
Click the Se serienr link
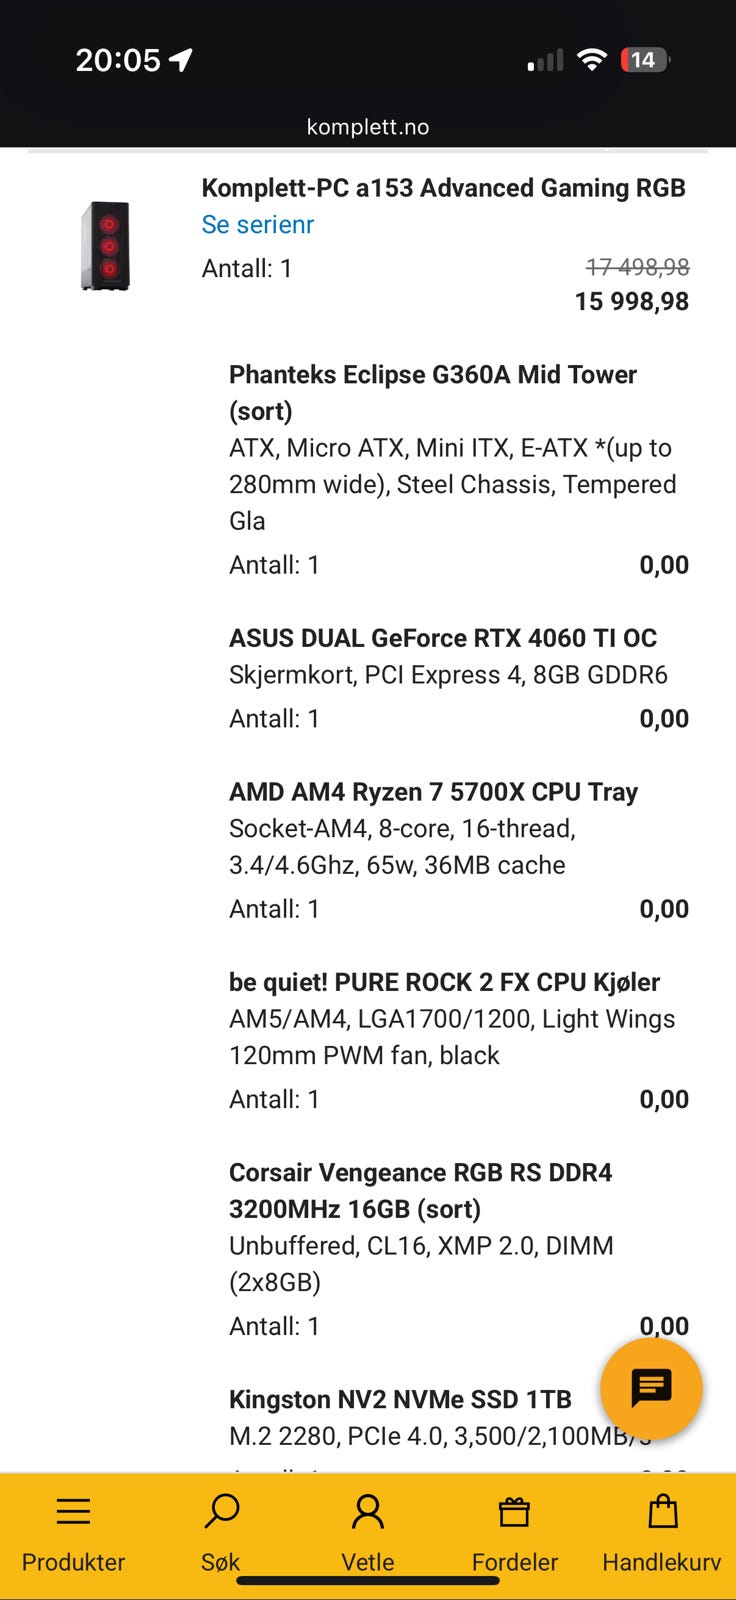click(x=258, y=225)
